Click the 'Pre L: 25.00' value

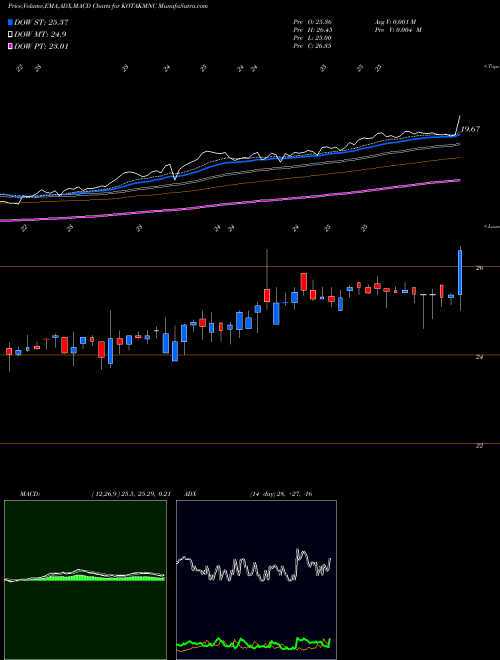(312, 38)
